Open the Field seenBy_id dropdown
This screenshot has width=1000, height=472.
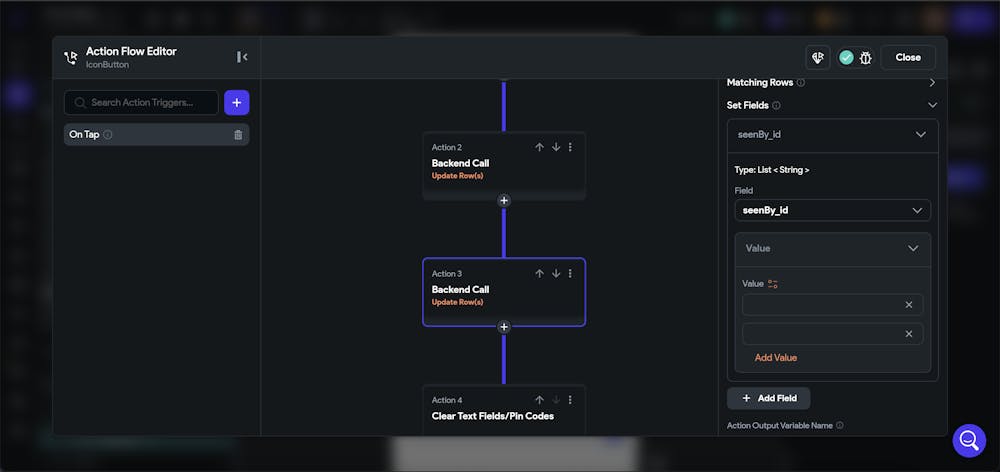(x=833, y=210)
